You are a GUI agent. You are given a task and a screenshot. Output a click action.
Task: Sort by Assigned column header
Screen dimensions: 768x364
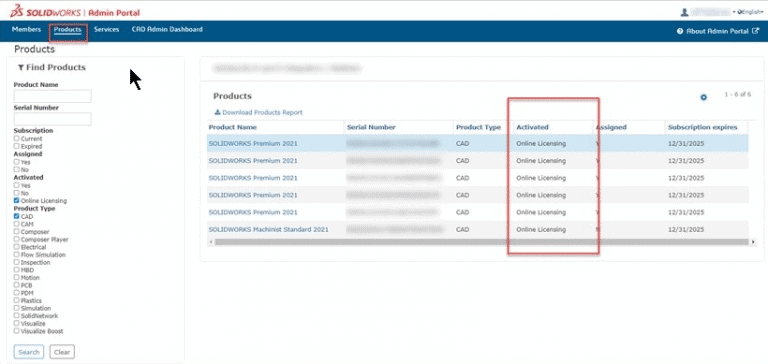pos(611,127)
